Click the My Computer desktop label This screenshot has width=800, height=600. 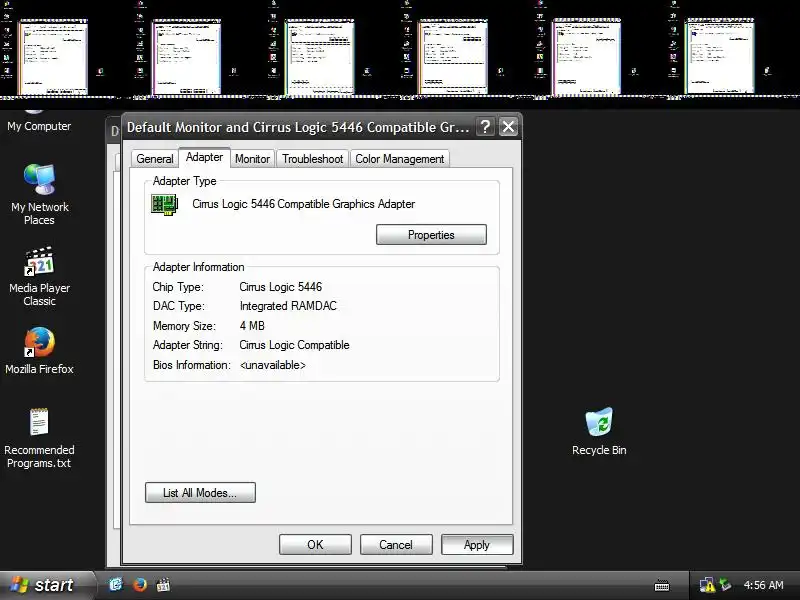(x=39, y=126)
